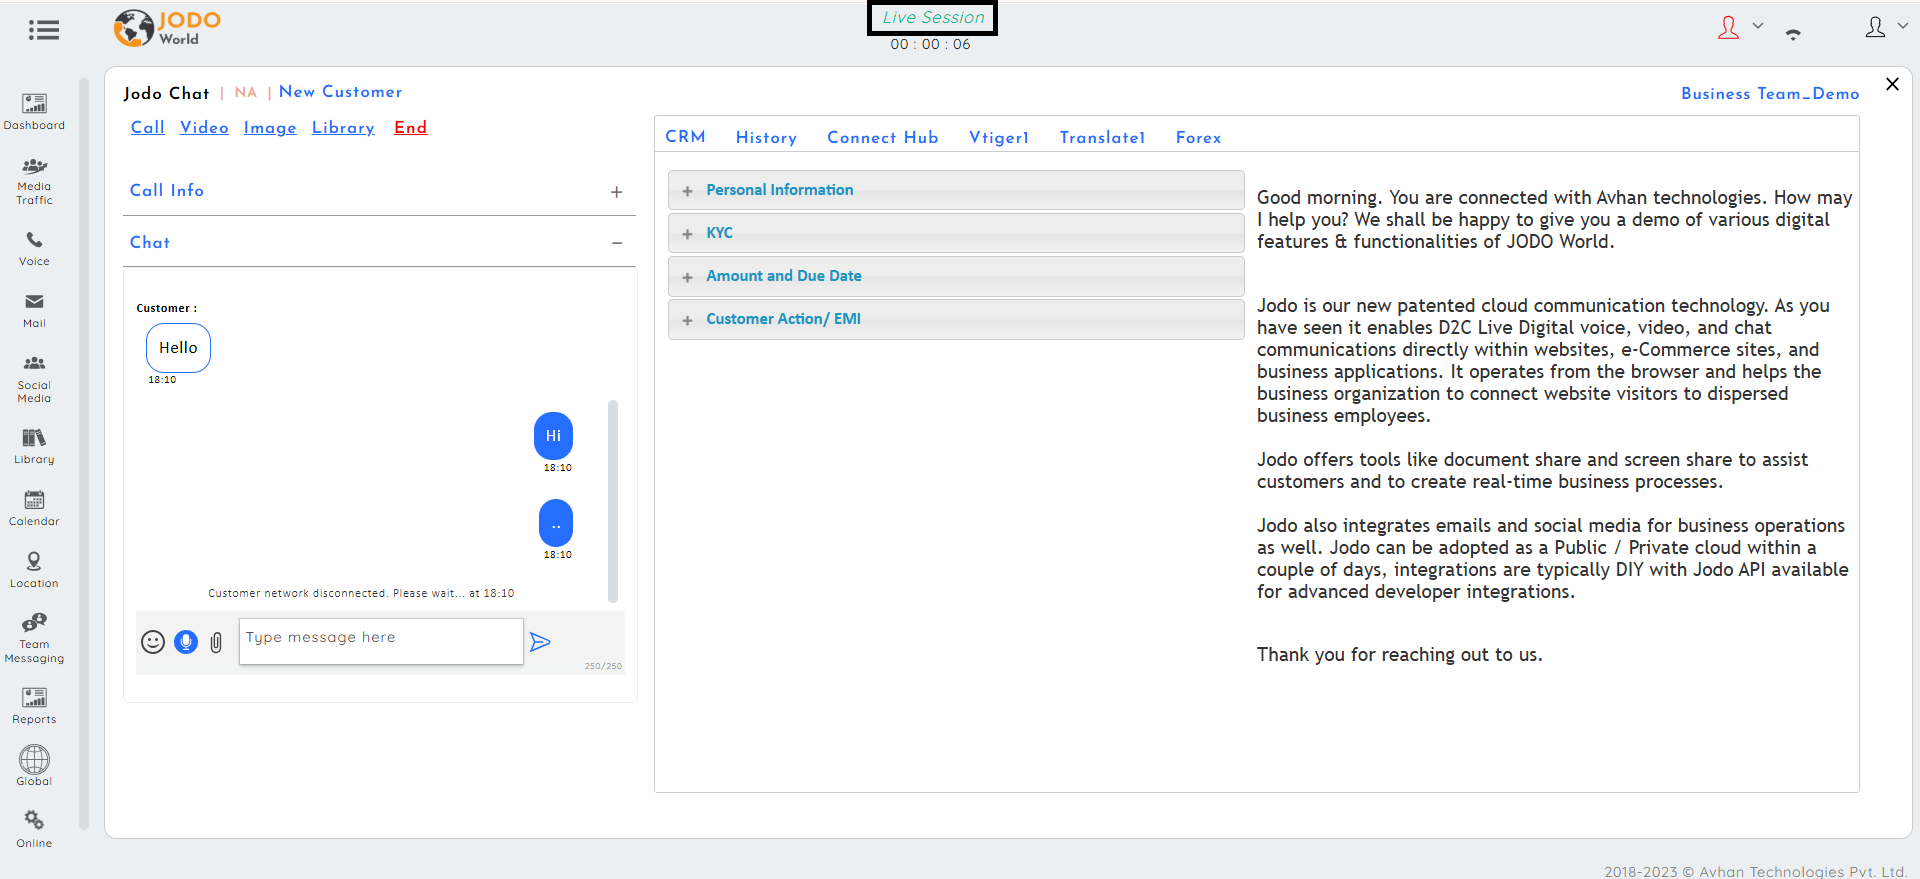Click the blue microphone voice message icon
The height and width of the screenshot is (879, 1920).
186,642
